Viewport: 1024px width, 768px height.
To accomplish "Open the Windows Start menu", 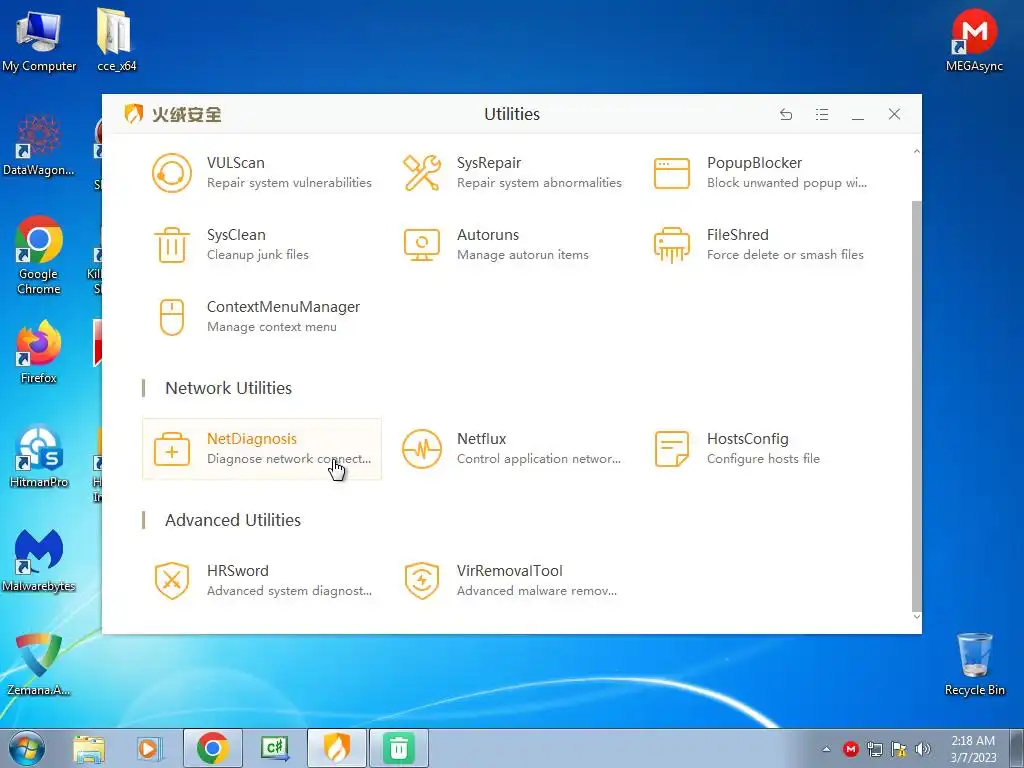I will click(27, 748).
